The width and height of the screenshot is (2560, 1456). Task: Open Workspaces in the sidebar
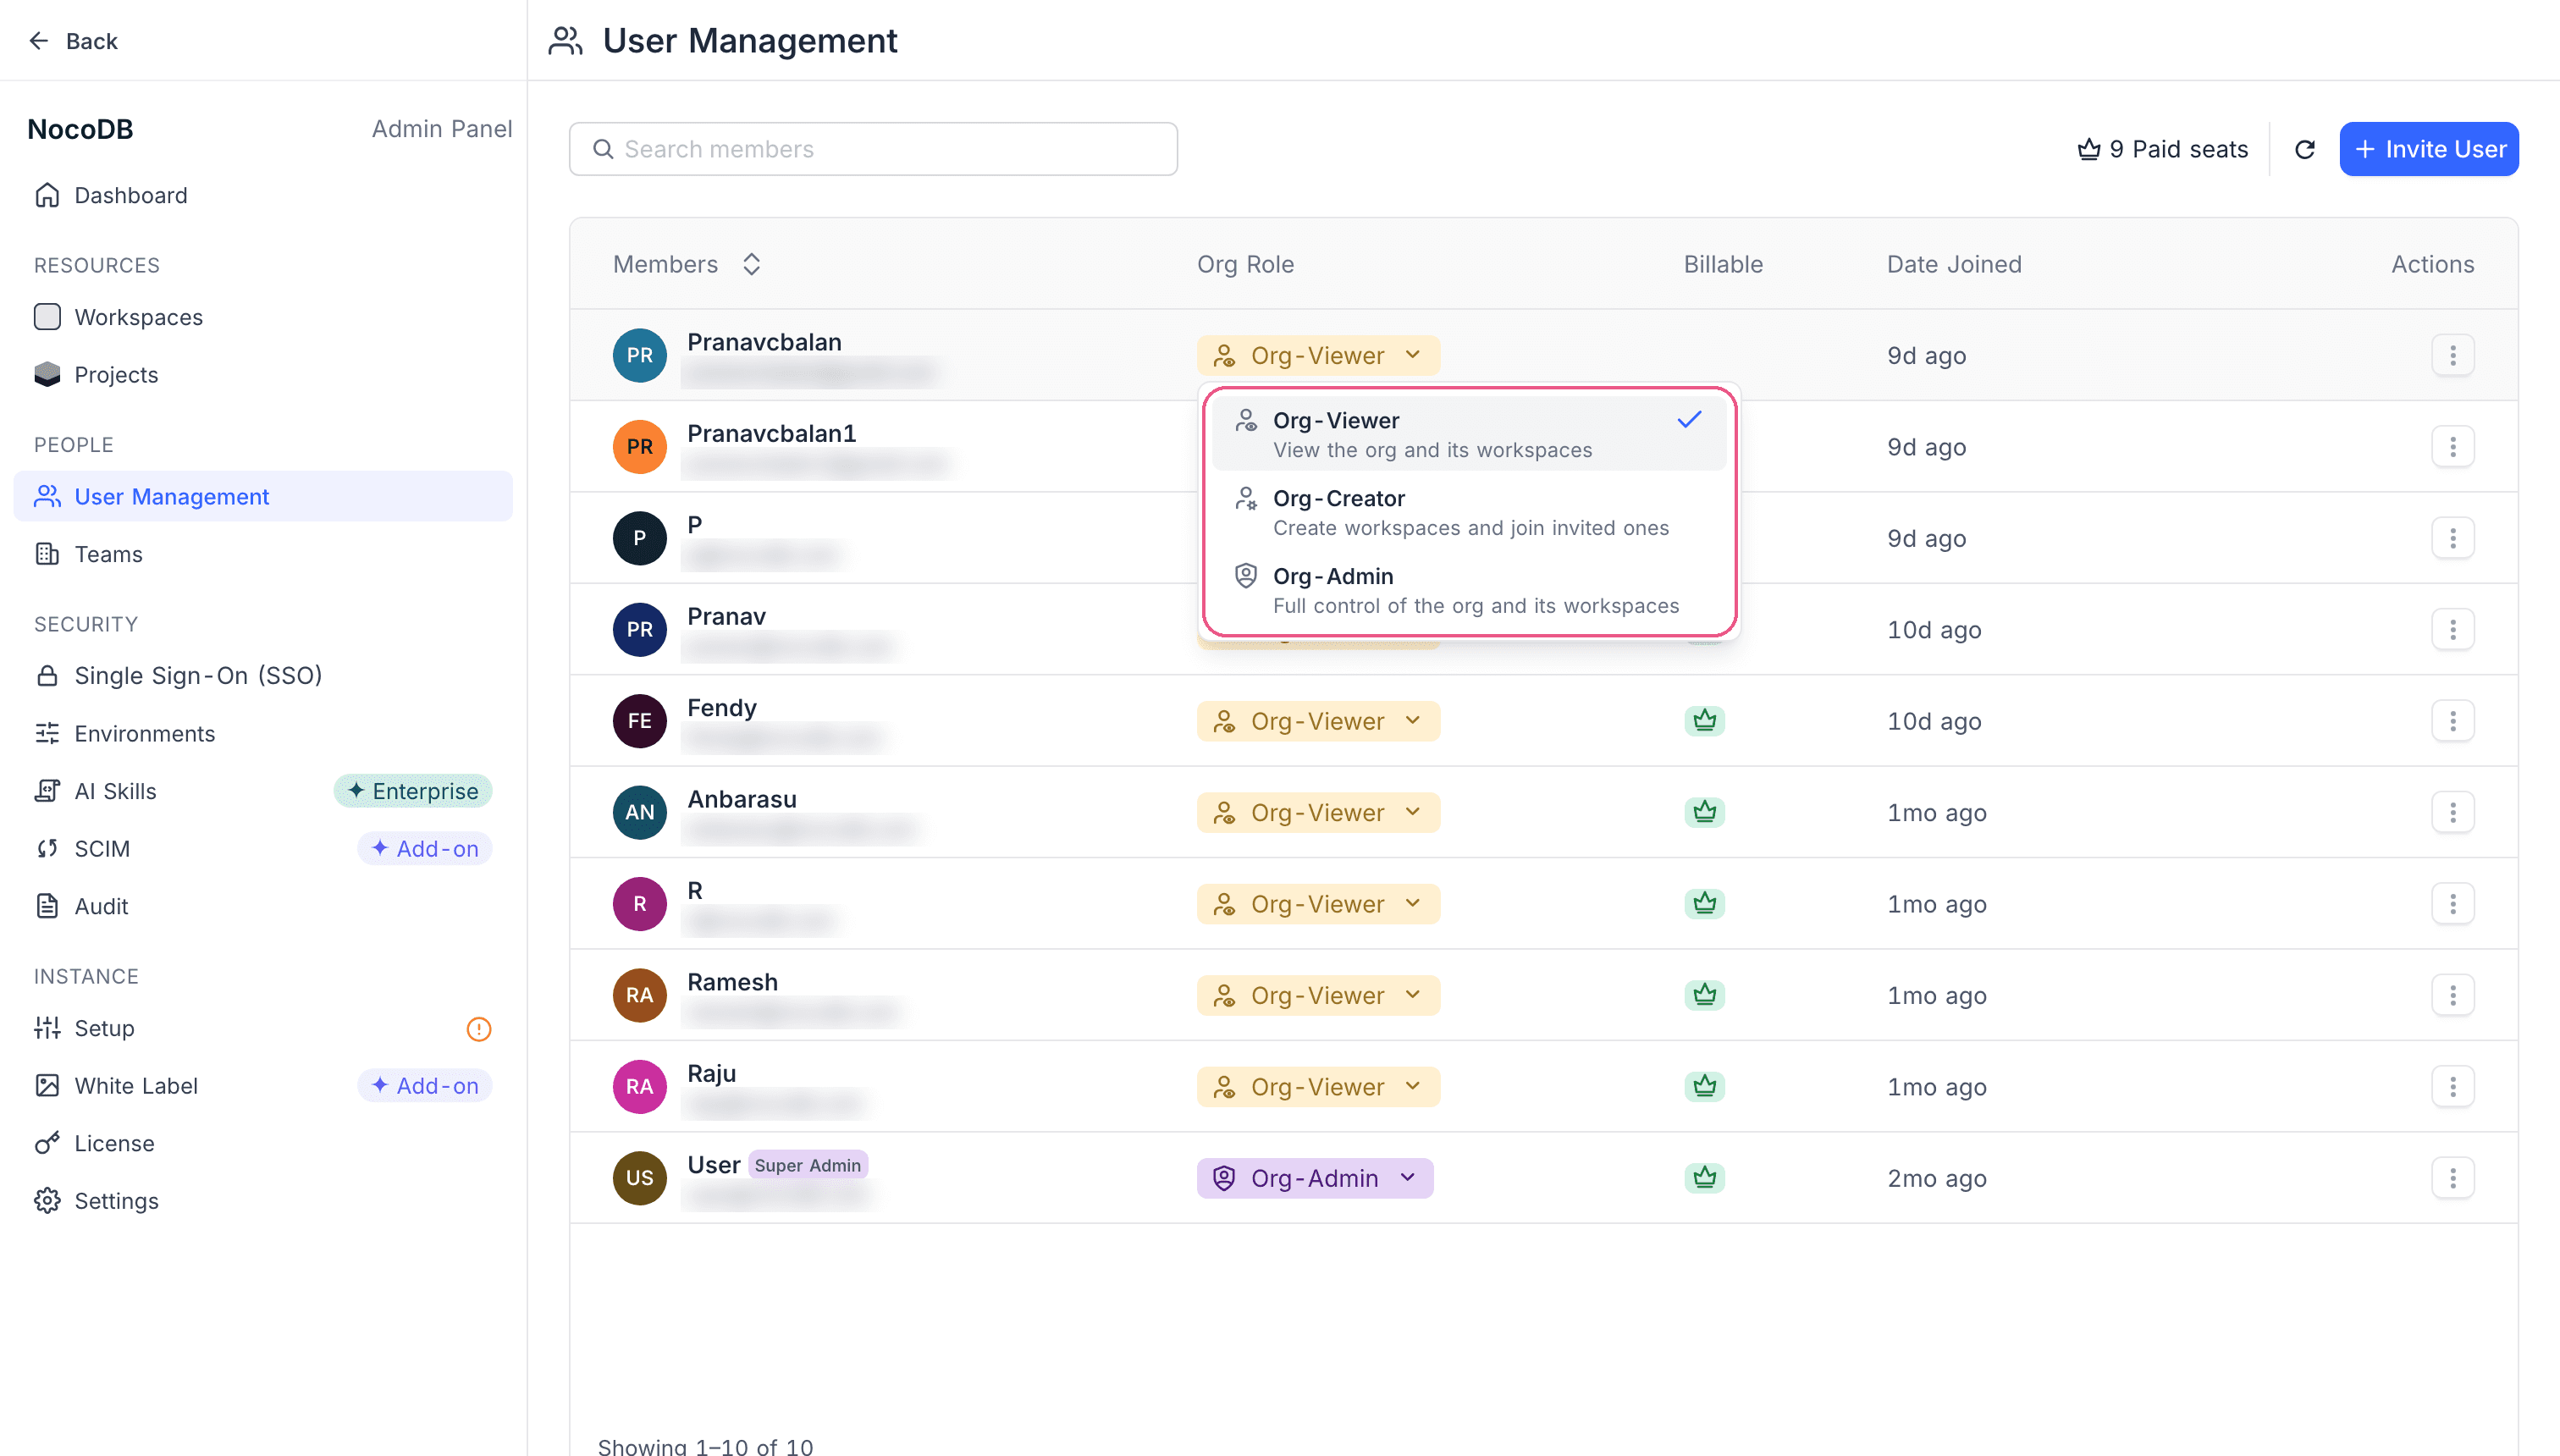(x=263, y=317)
